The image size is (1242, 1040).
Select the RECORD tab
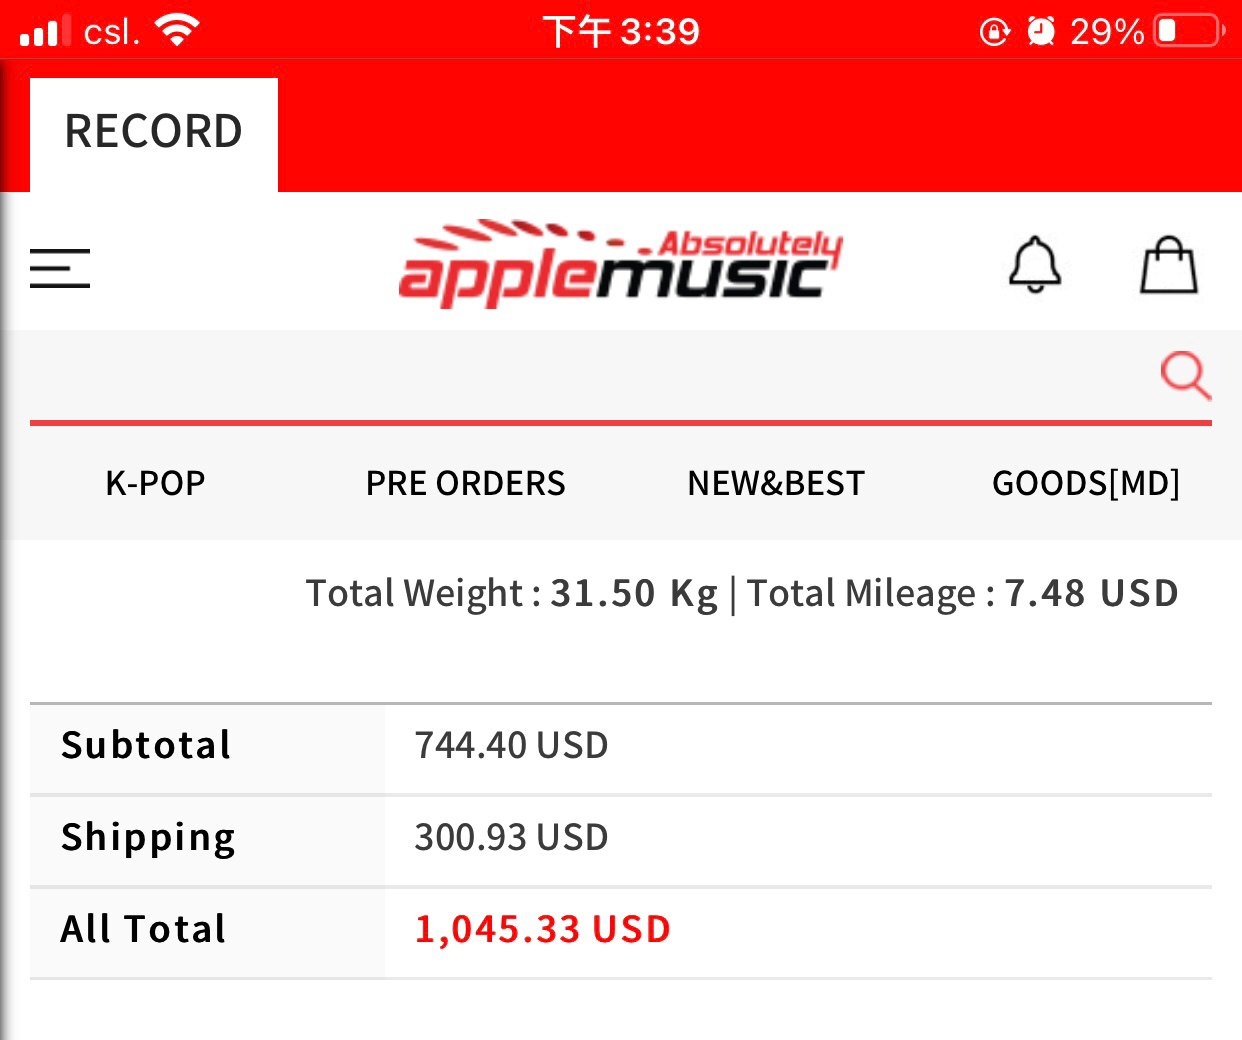tap(154, 134)
